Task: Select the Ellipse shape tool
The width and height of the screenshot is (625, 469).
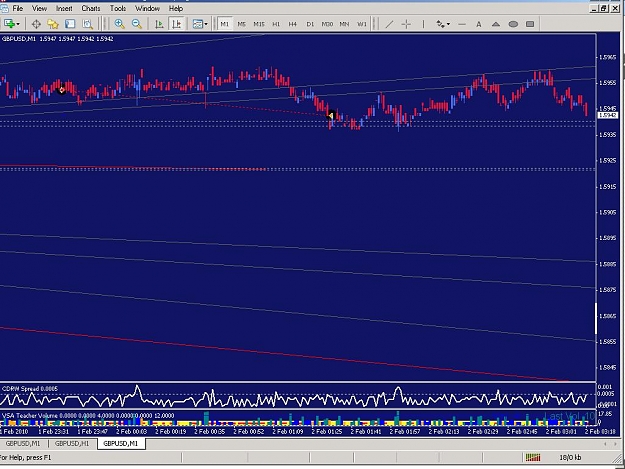Action: [x=513, y=24]
